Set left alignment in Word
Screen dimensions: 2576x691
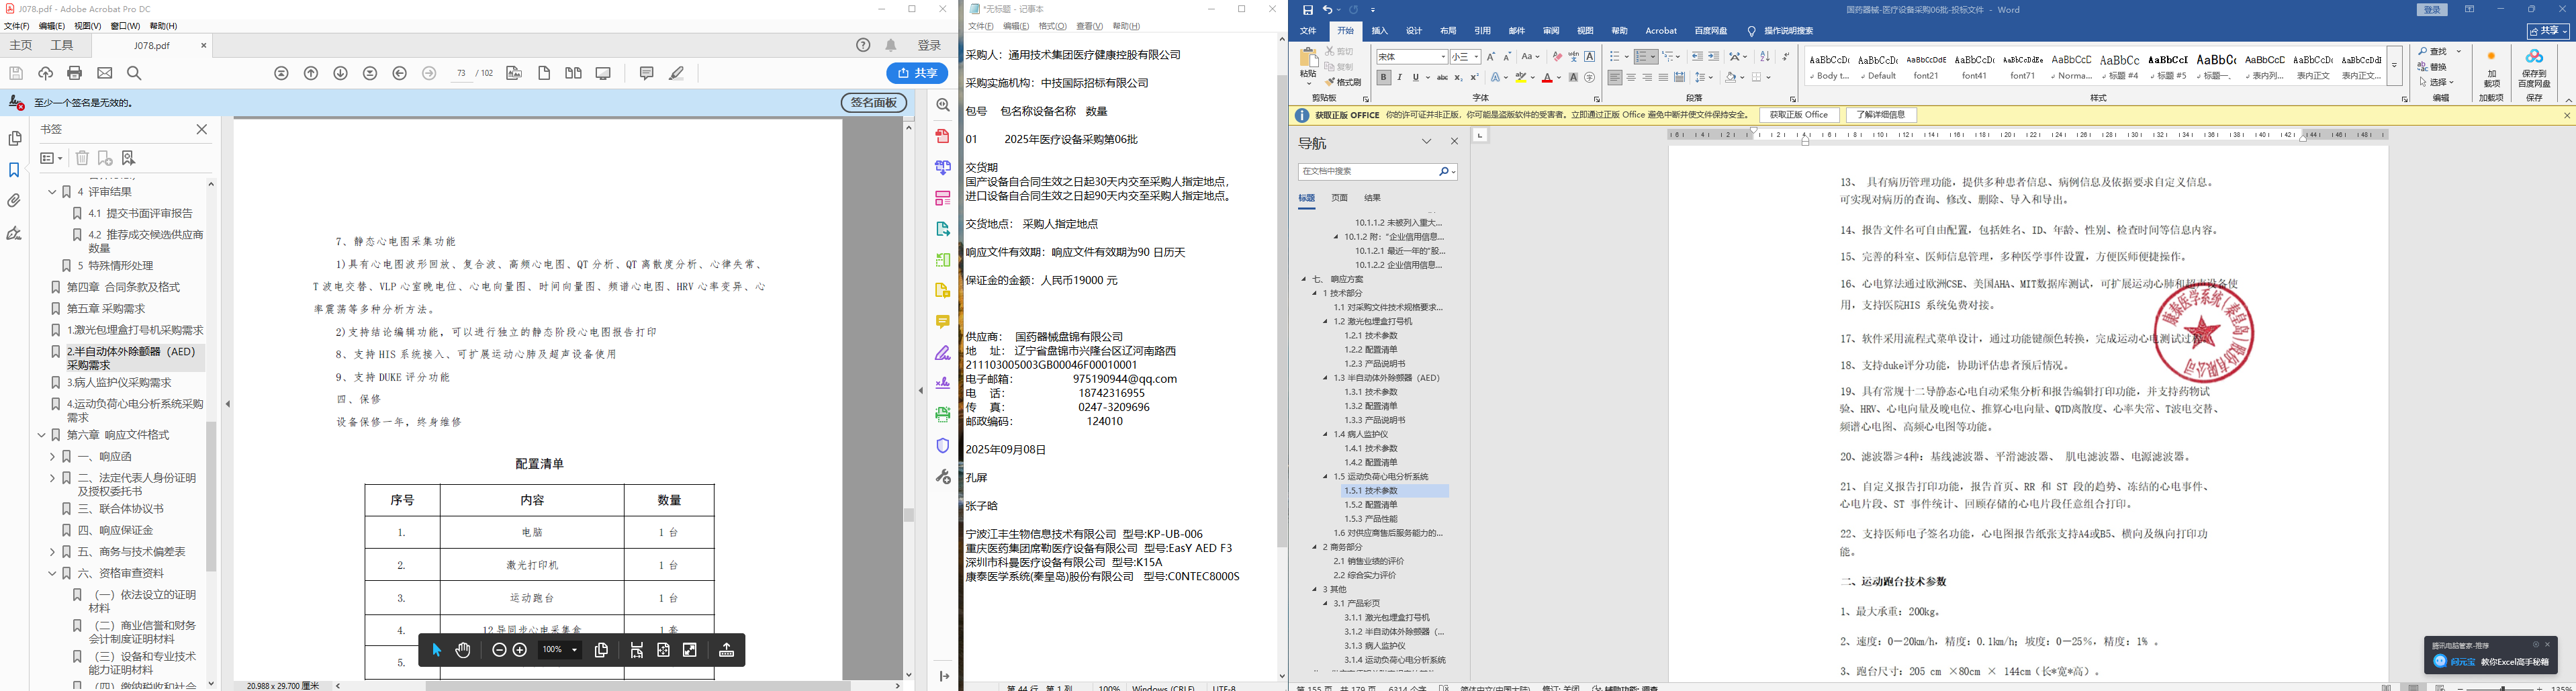[1615, 77]
